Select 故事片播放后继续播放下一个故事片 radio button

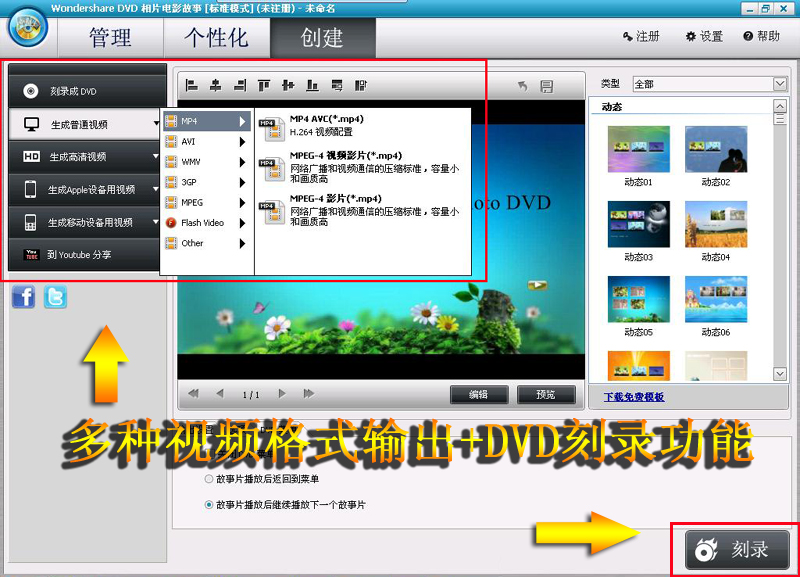(x=209, y=505)
